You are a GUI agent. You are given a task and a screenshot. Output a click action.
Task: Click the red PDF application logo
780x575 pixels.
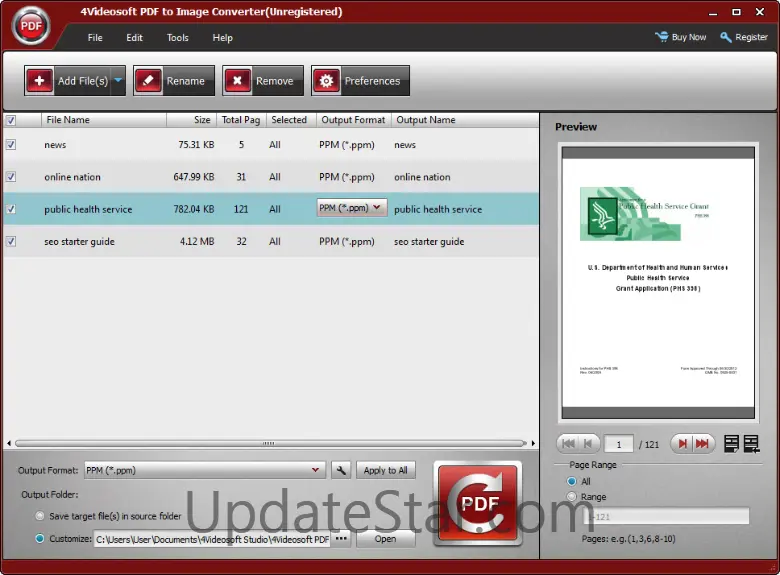click(31, 26)
